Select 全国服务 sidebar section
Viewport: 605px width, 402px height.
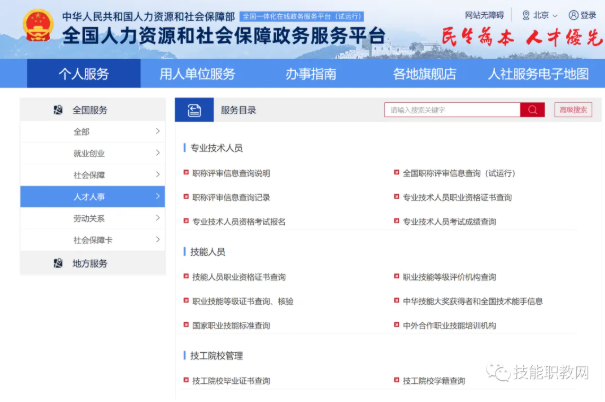click(x=93, y=110)
